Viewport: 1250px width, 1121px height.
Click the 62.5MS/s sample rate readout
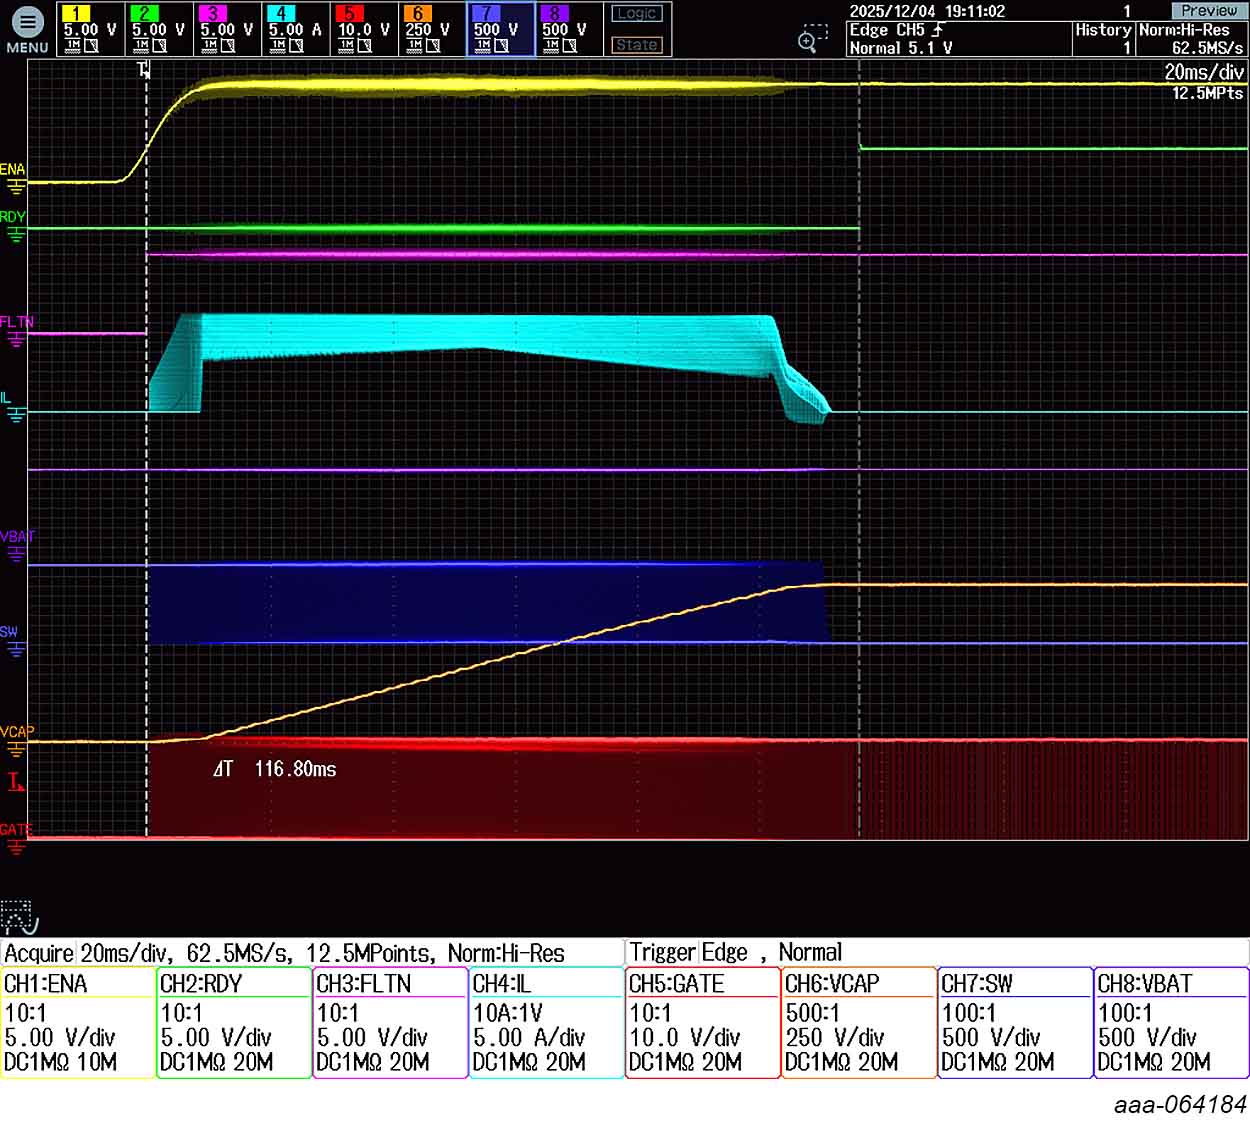1207,47
